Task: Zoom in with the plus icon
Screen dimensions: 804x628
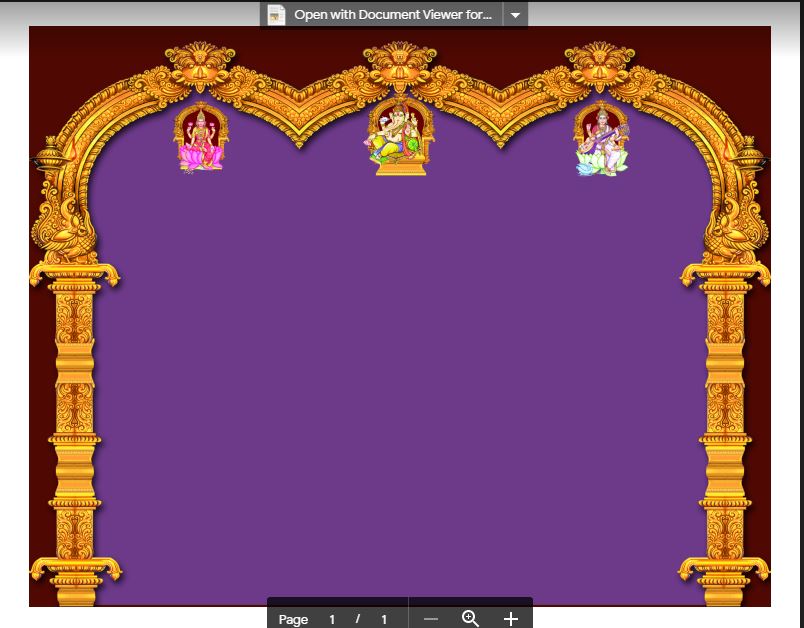Action: (x=510, y=619)
